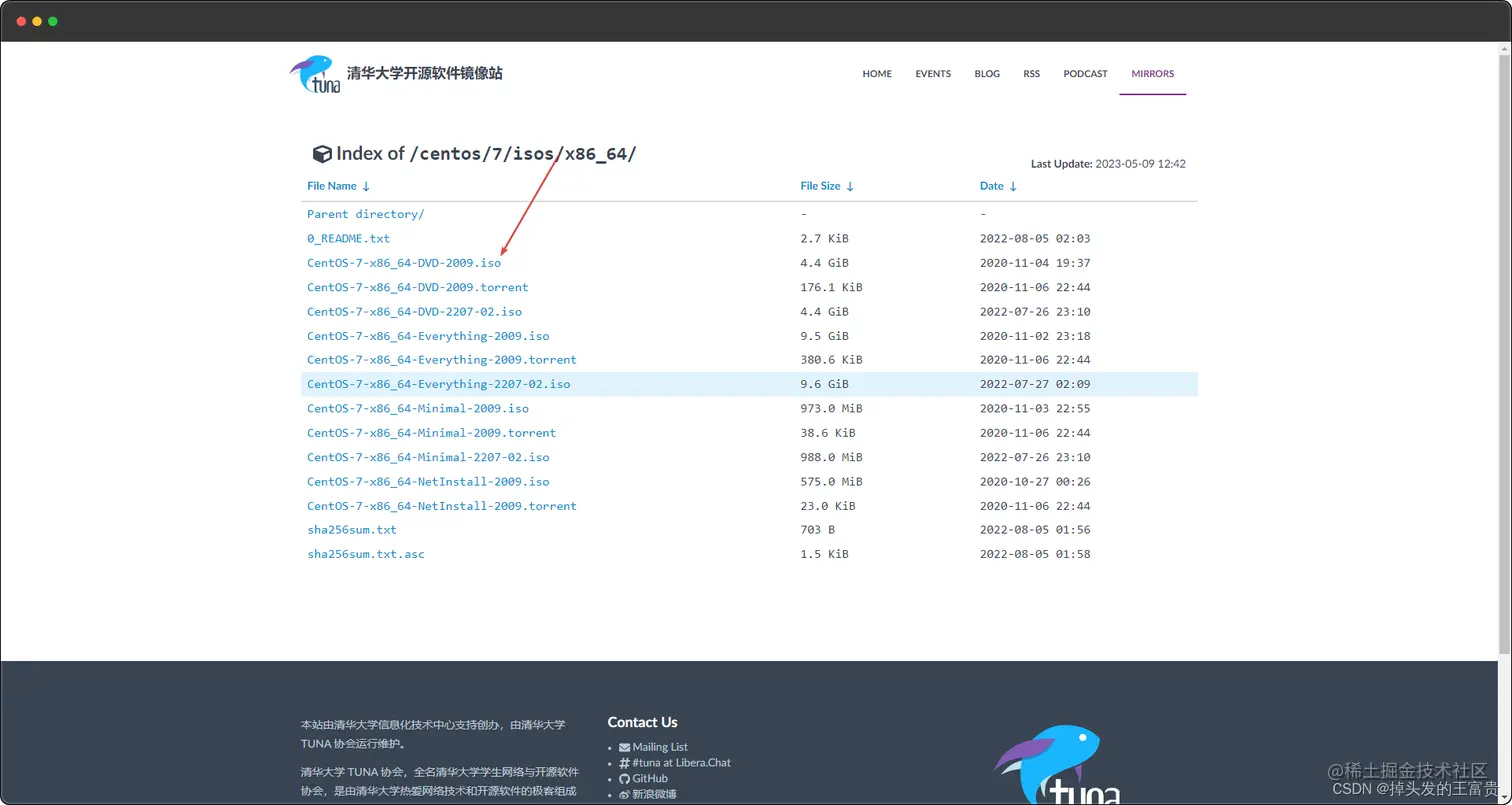
Task: Sort listing by File Name header
Action: pyautogui.click(x=332, y=186)
